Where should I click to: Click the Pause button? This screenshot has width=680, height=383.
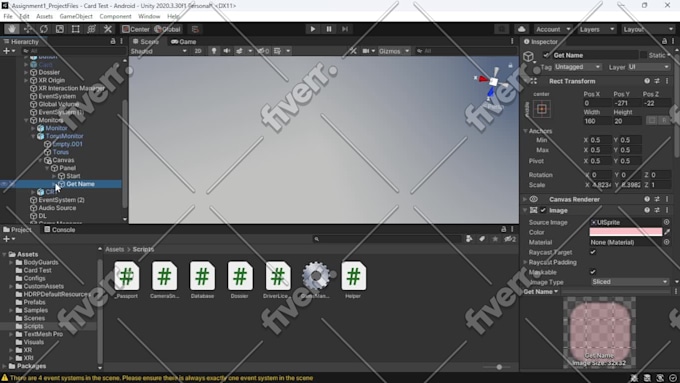[x=329, y=29]
